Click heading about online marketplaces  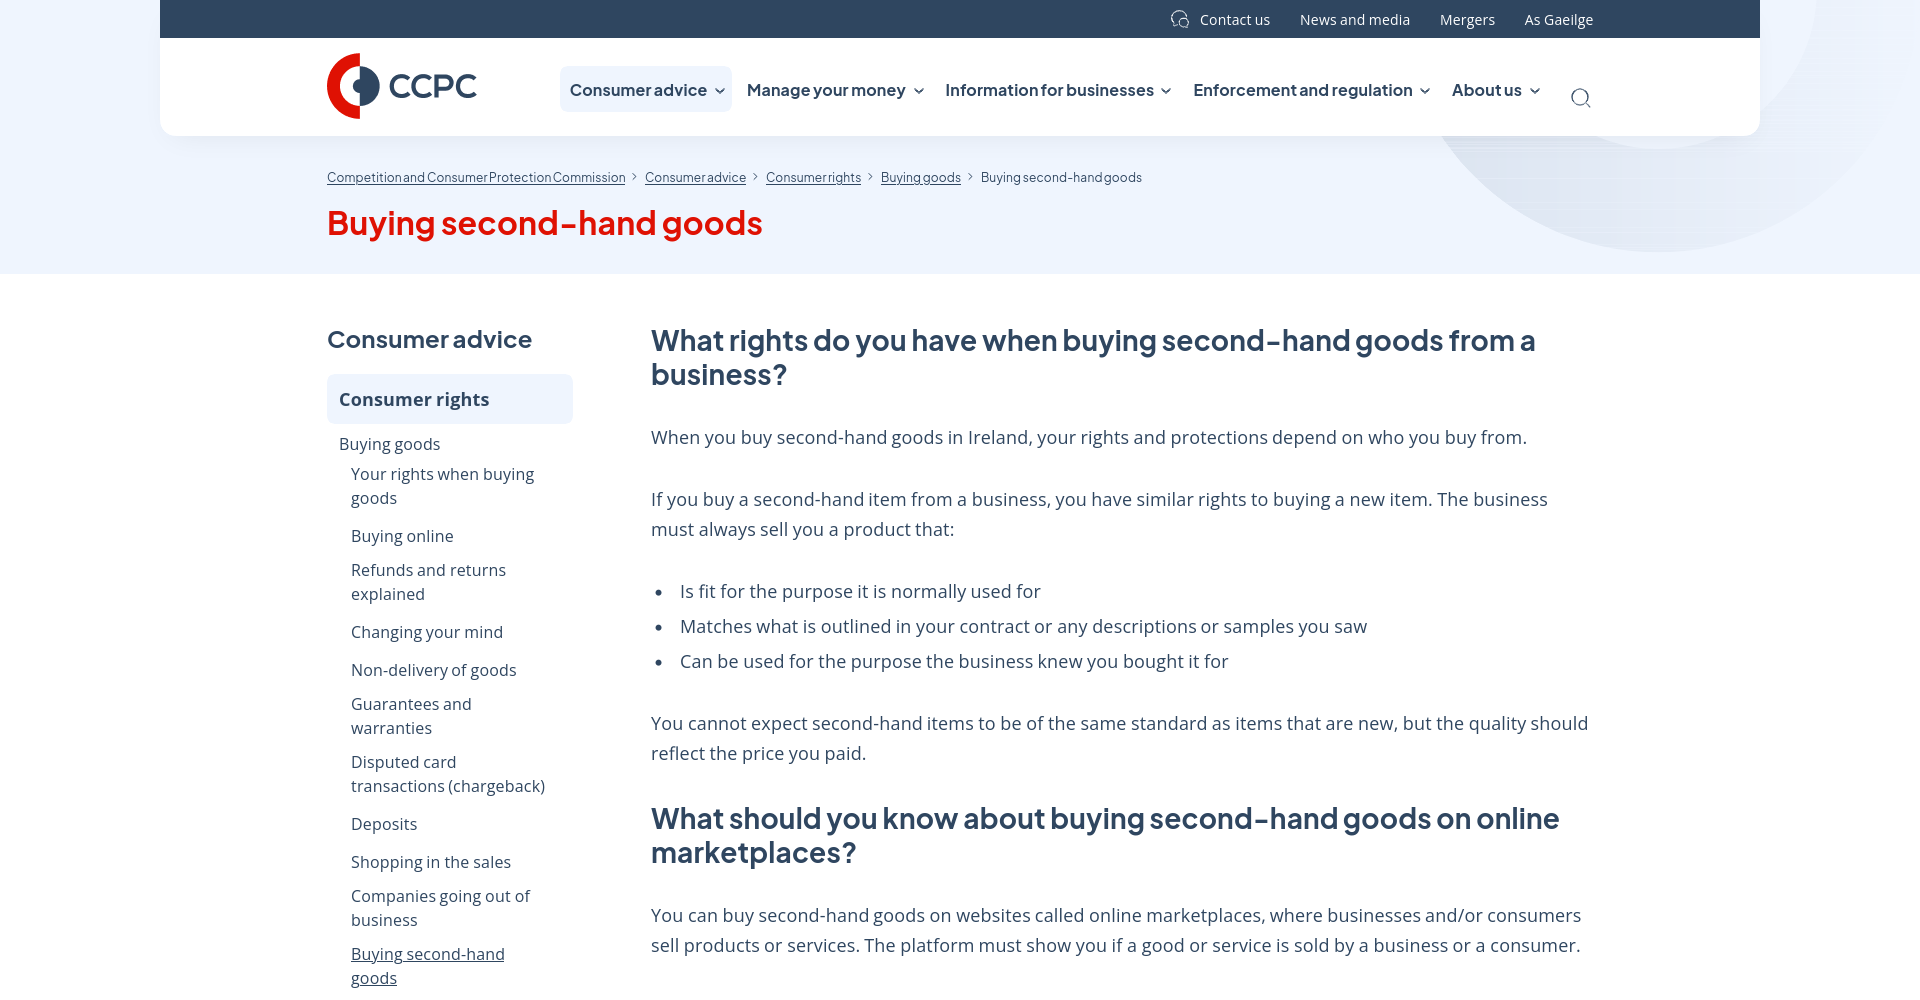point(1105,835)
